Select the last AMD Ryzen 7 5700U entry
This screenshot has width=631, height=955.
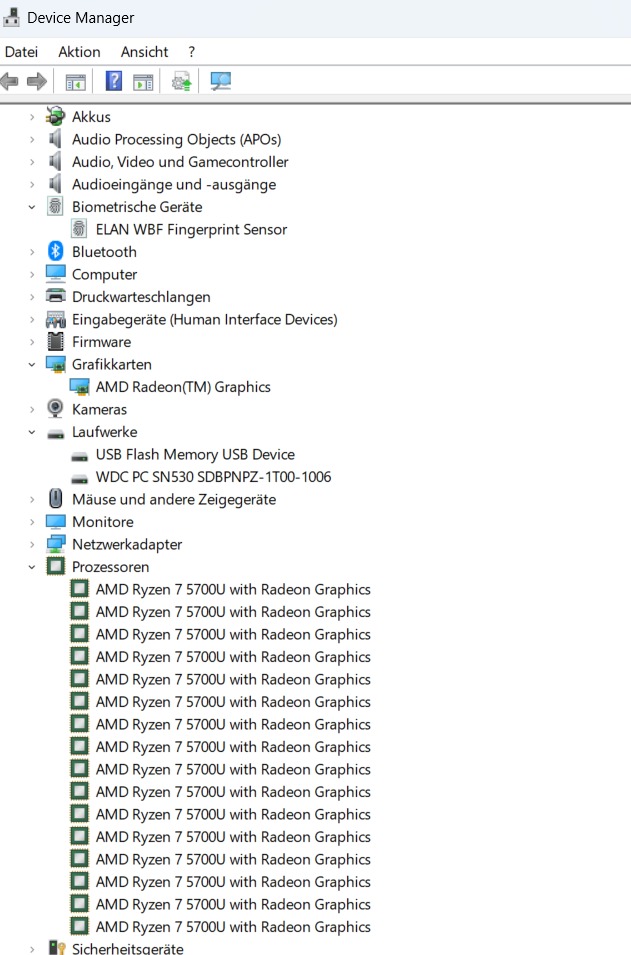click(233, 927)
